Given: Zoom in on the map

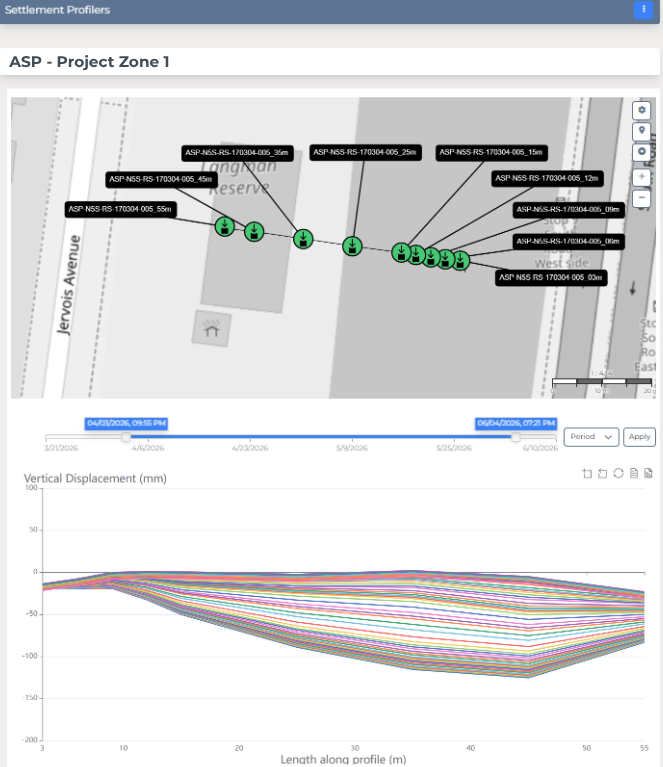Looking at the screenshot, I should coord(641,177).
